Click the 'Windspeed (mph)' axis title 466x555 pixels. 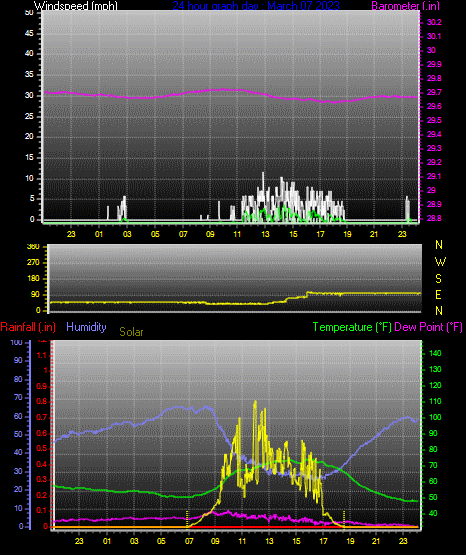click(76, 6)
